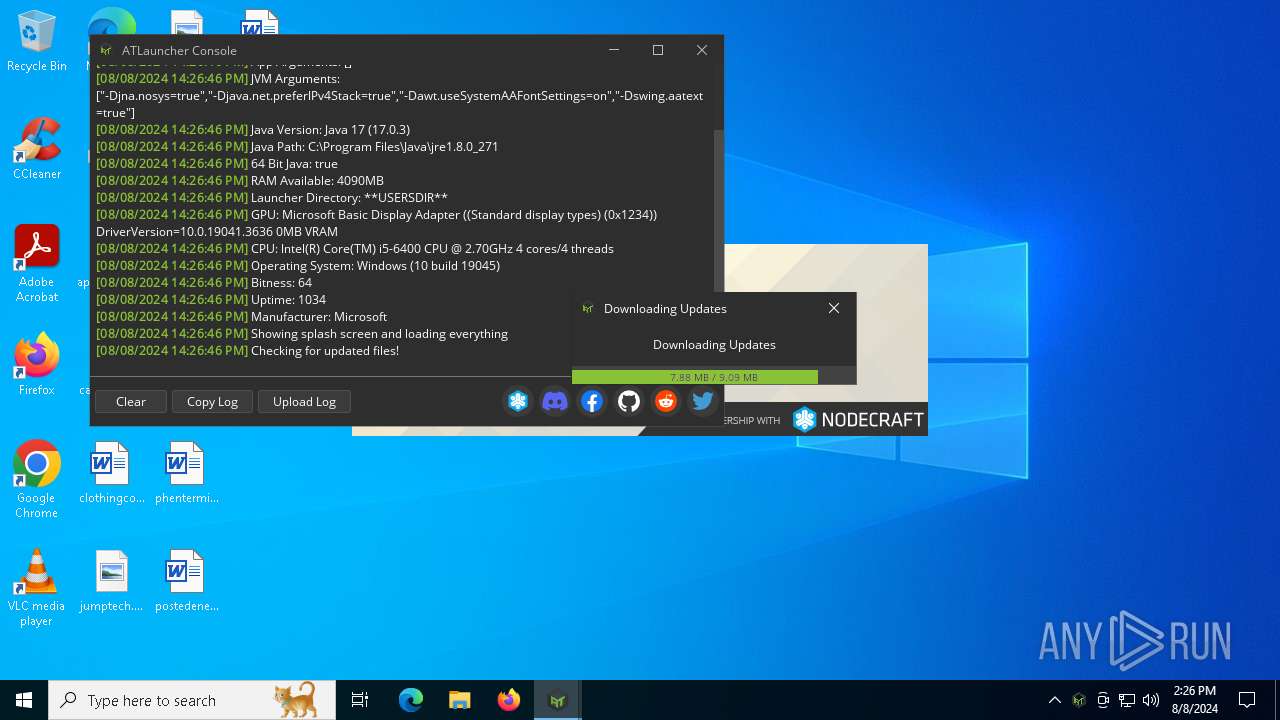The width and height of the screenshot is (1280, 720).
Task: Select the Google Chrome desktop icon
Action: pyautogui.click(x=37, y=480)
